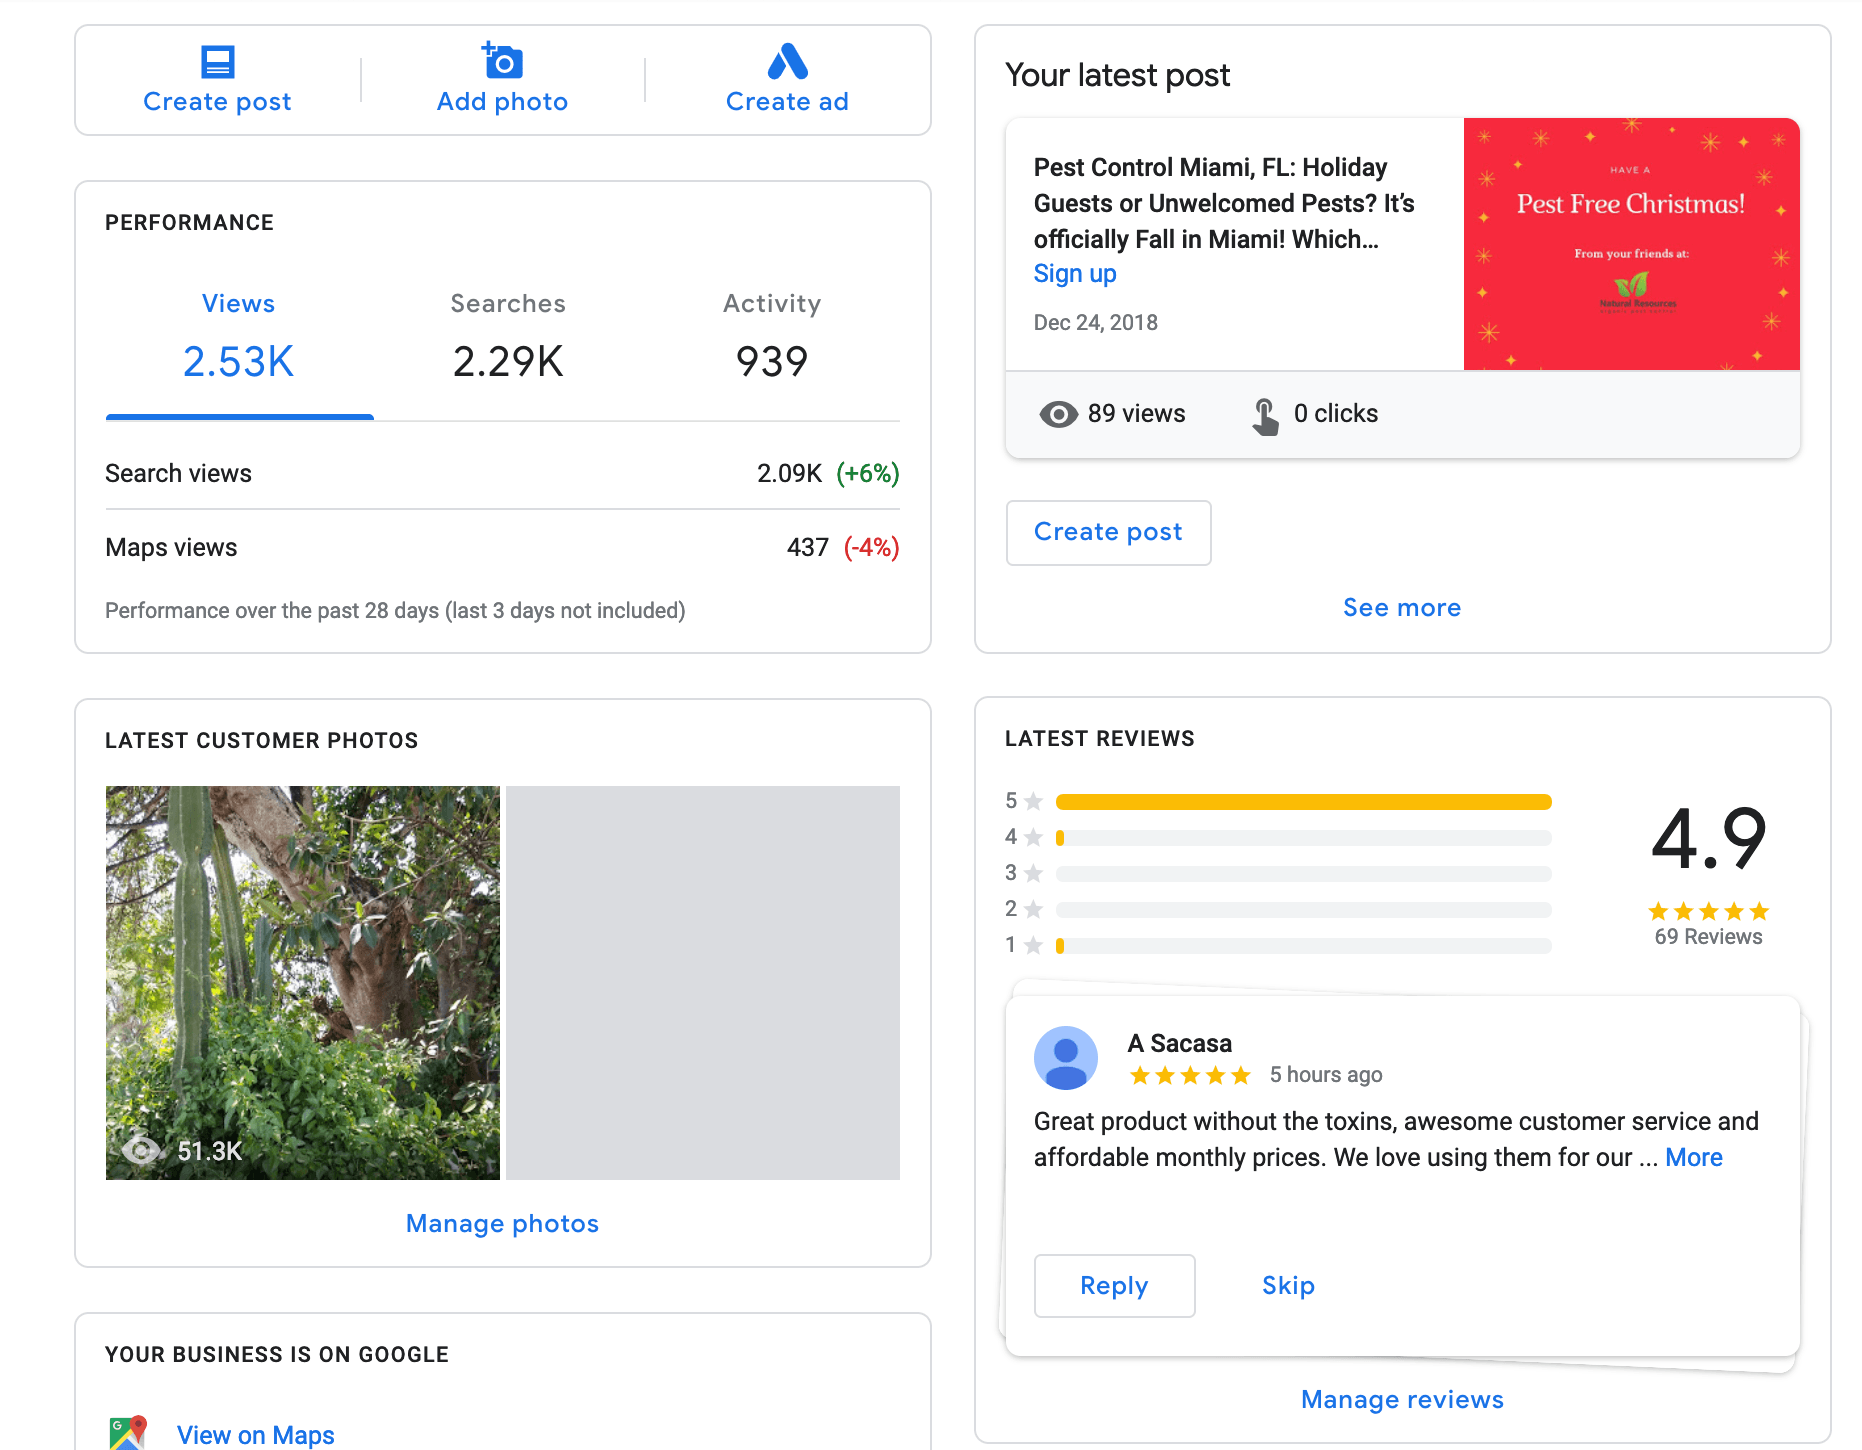Click the tap icon beside 0 clicks
The width and height of the screenshot is (1862, 1450).
(x=1265, y=416)
